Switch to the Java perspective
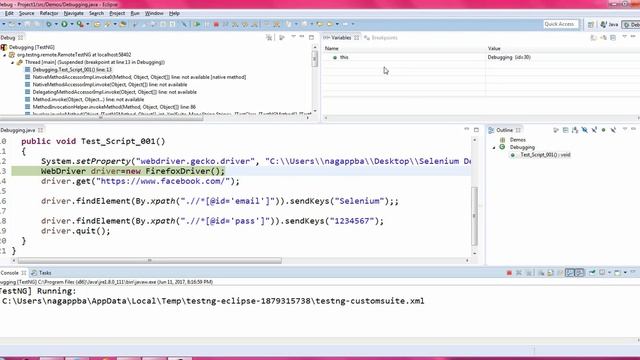This screenshot has width=640, height=360. (609, 24)
